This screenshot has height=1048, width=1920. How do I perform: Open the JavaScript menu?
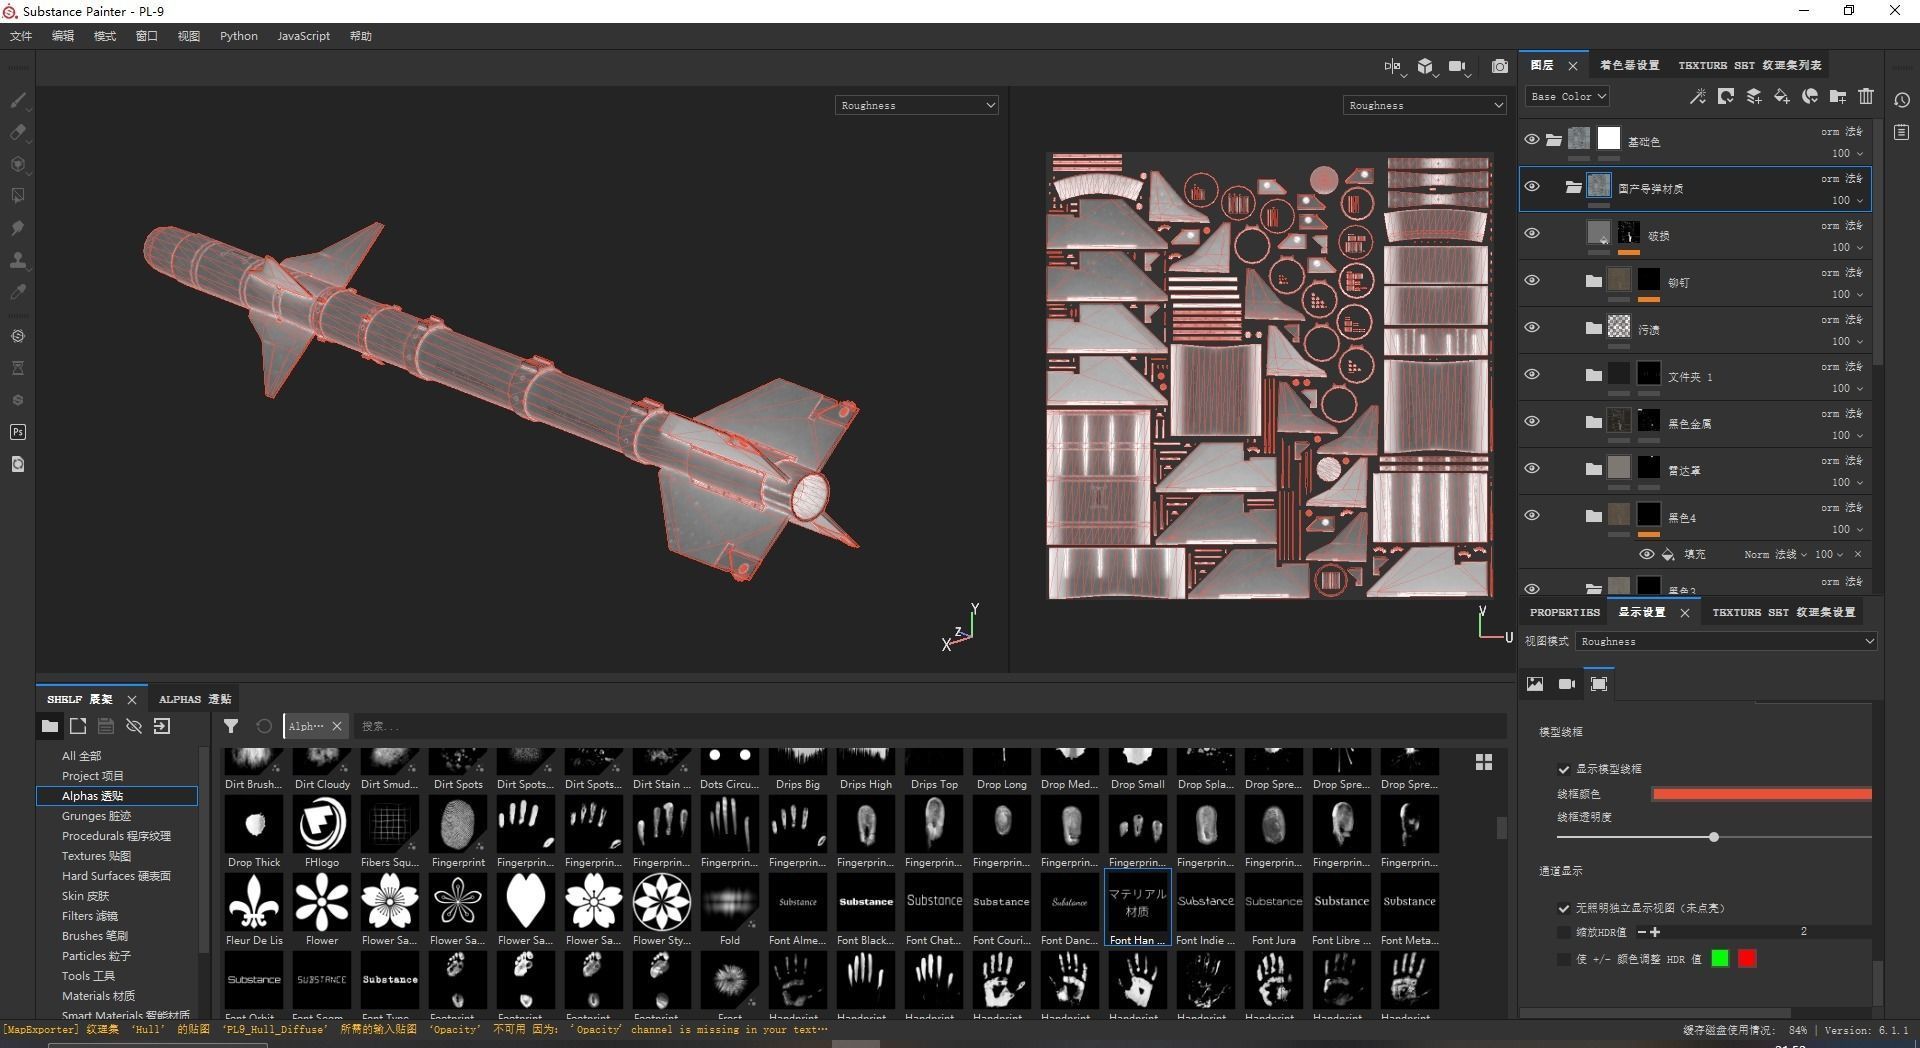(x=303, y=36)
